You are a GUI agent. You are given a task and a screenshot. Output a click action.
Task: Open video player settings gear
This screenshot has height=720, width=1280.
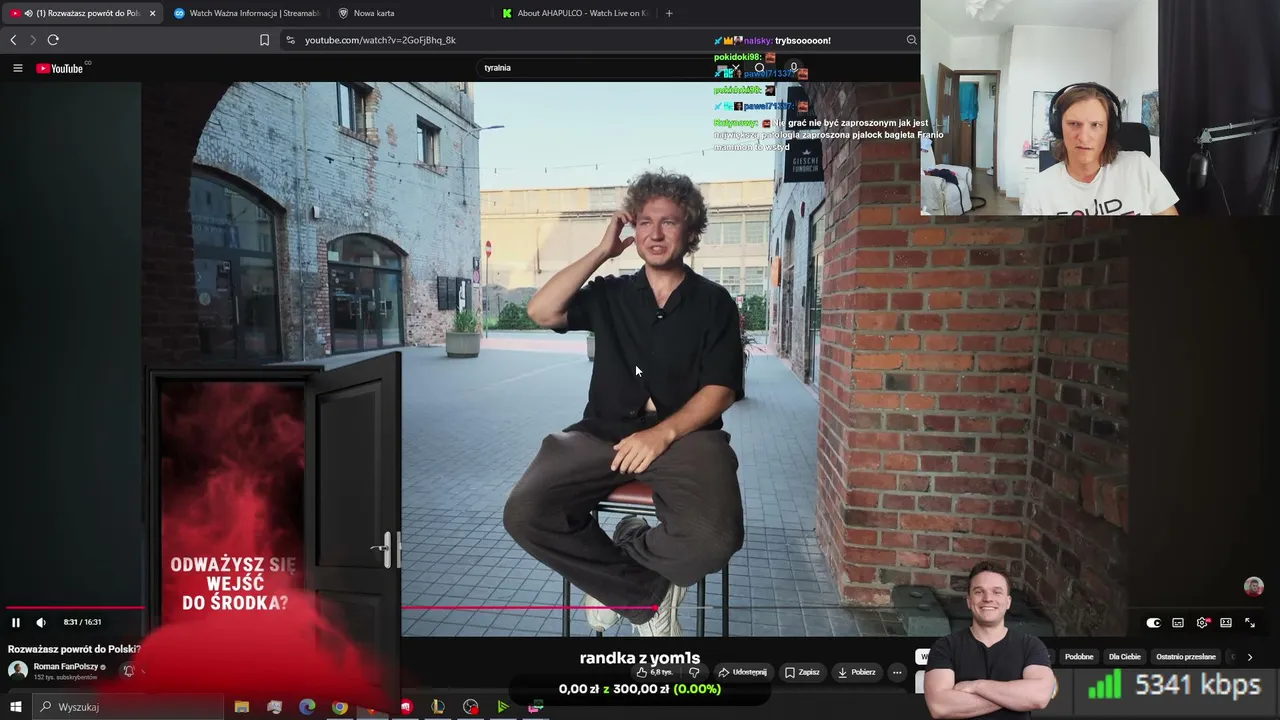pos(1202,623)
